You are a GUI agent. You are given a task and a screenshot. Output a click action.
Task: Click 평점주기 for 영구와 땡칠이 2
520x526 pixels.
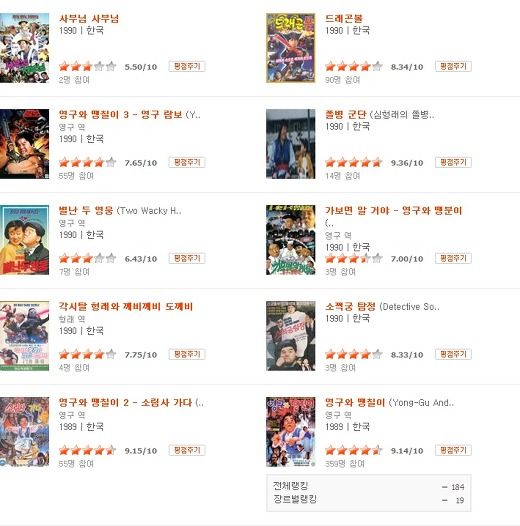point(187,450)
